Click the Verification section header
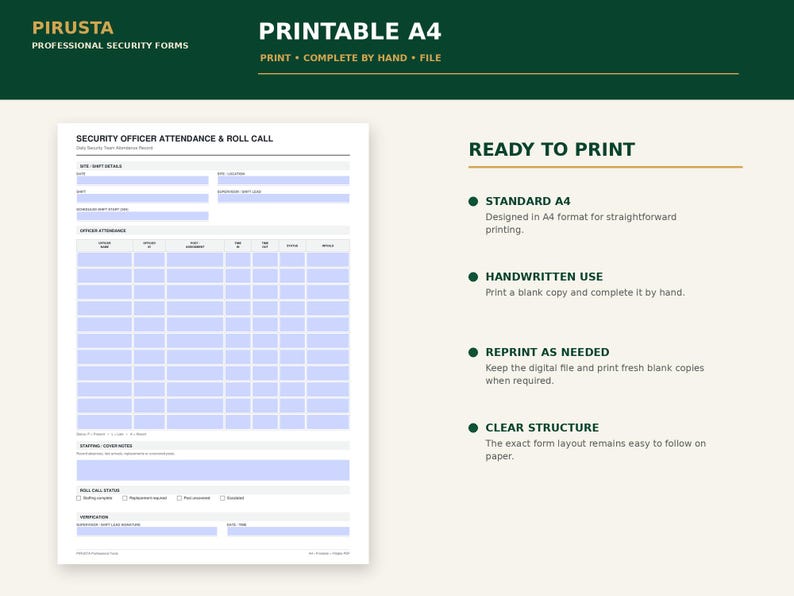This screenshot has height=596, width=794. click(x=213, y=517)
